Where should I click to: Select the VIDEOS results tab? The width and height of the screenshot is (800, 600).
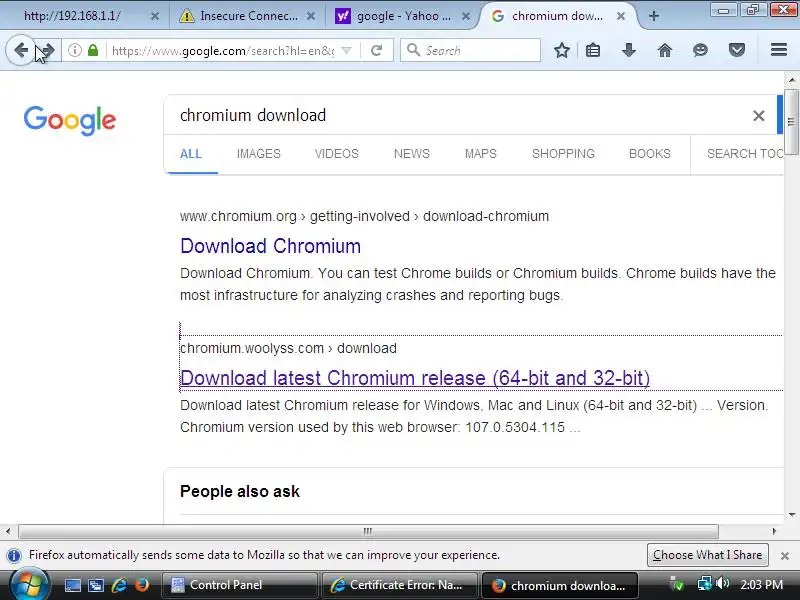pos(337,154)
